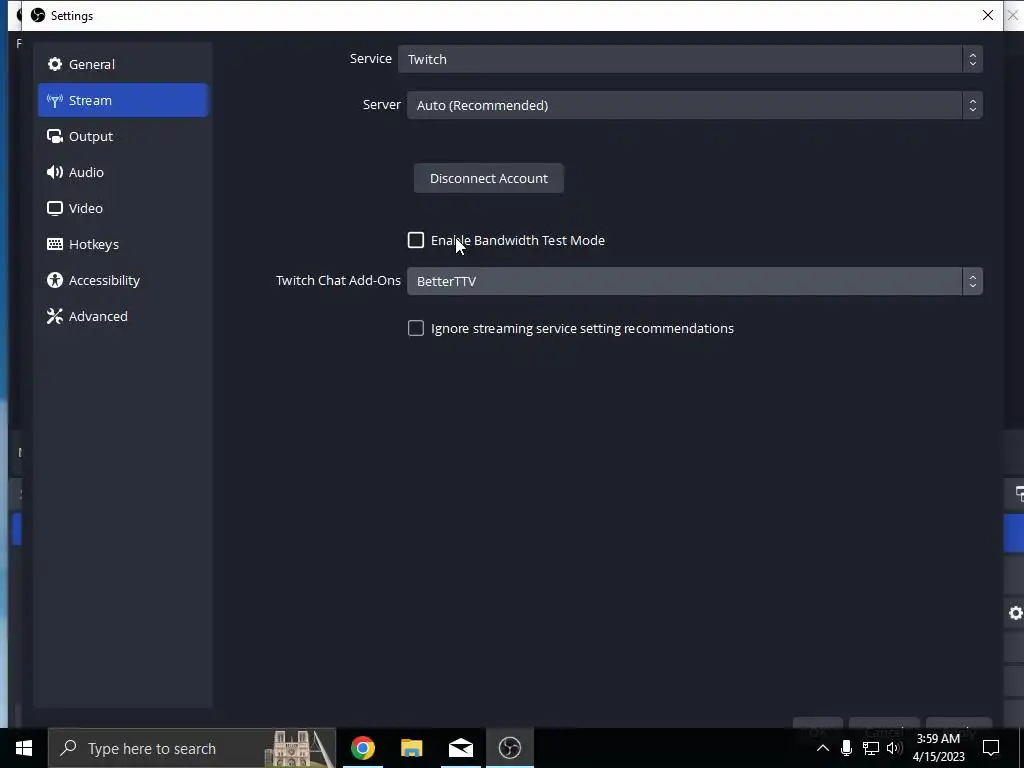Open the Windows Start menu

tap(24, 748)
